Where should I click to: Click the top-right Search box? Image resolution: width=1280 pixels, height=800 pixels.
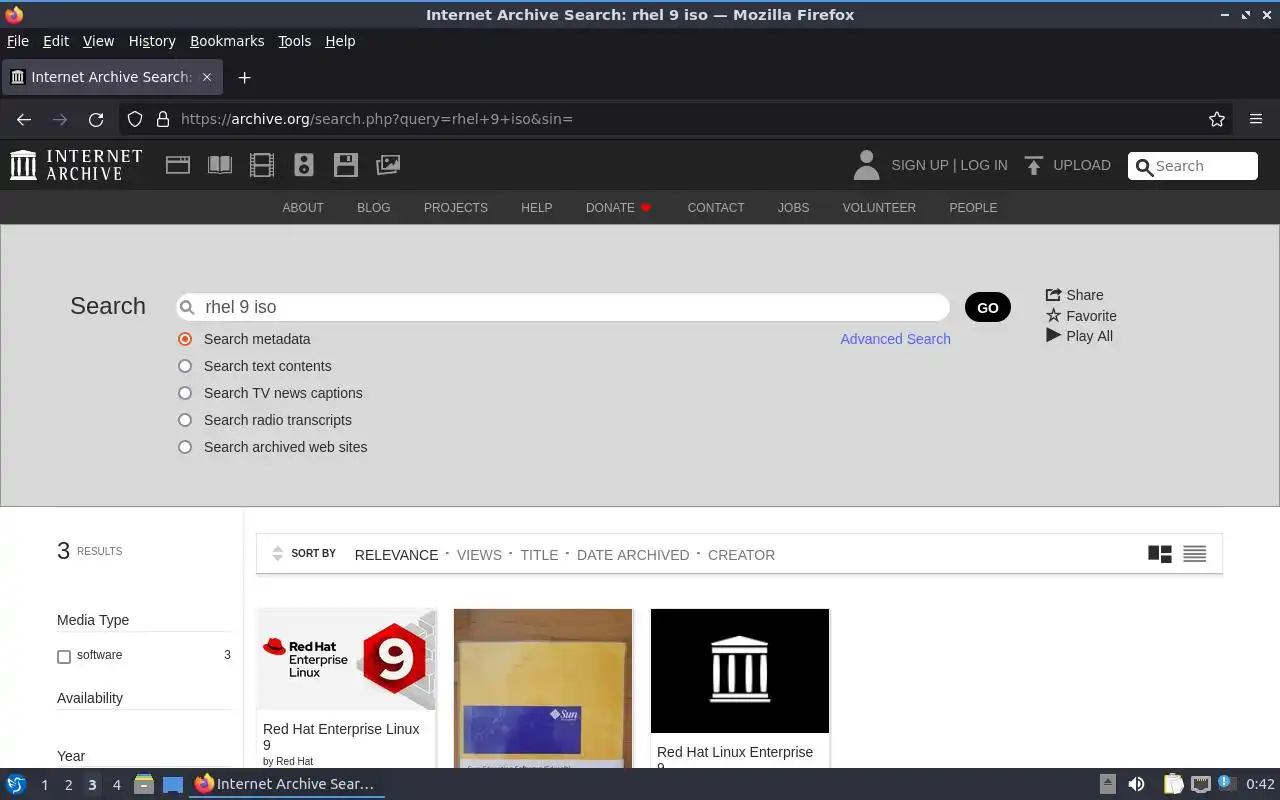(1193, 166)
